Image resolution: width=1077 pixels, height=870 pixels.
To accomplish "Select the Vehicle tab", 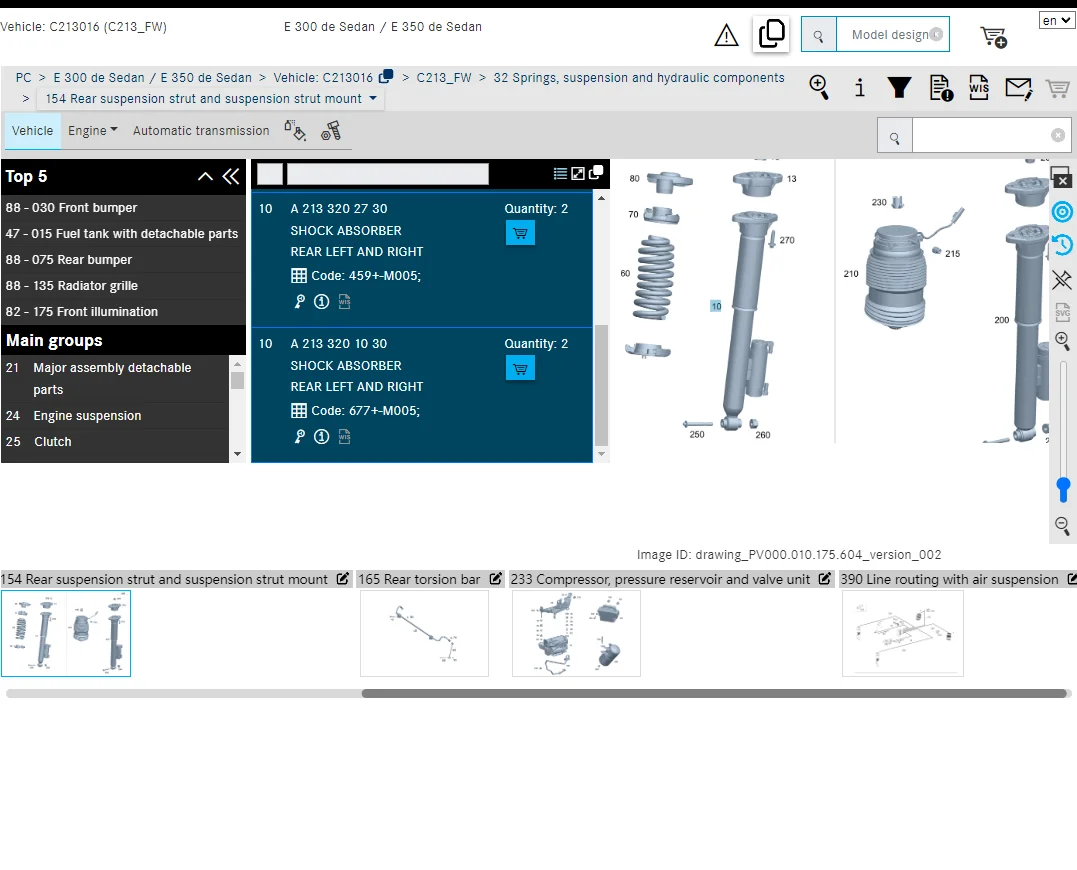I will point(32,130).
